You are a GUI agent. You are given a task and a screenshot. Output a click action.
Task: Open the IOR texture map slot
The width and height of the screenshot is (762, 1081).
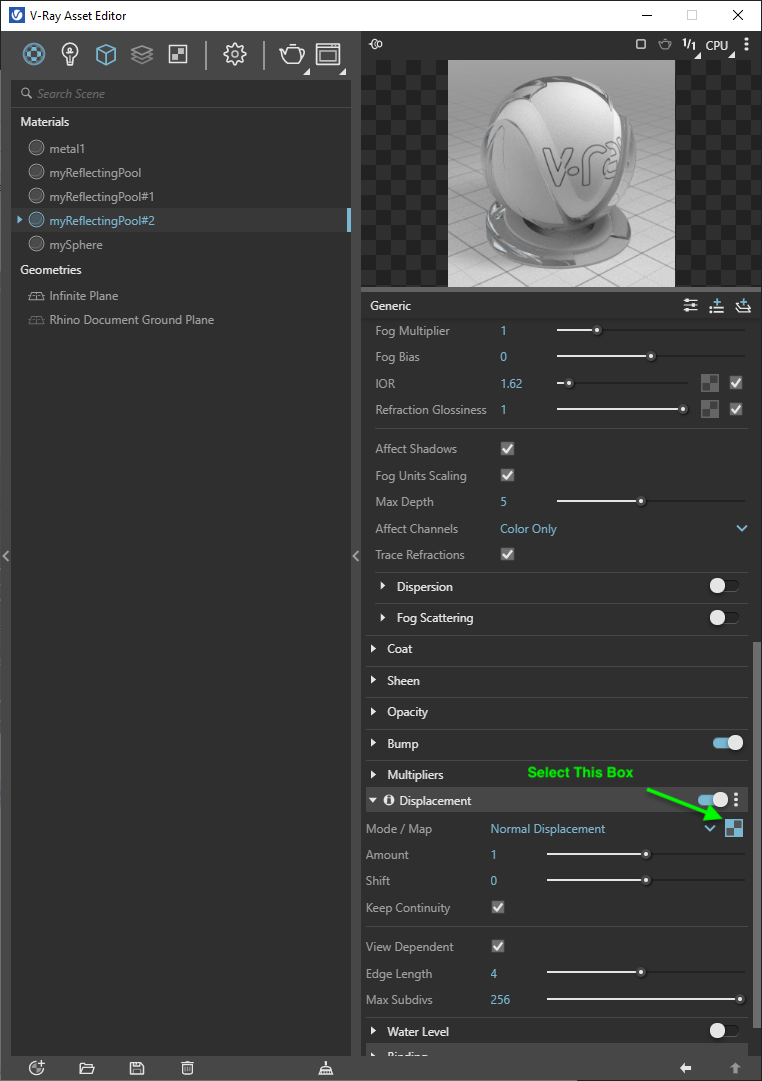click(710, 383)
